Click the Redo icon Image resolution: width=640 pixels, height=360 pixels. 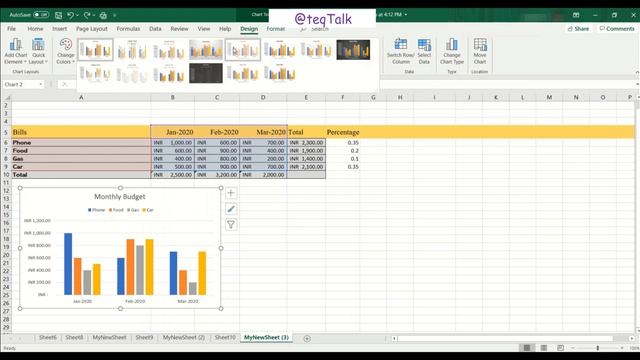87,15
